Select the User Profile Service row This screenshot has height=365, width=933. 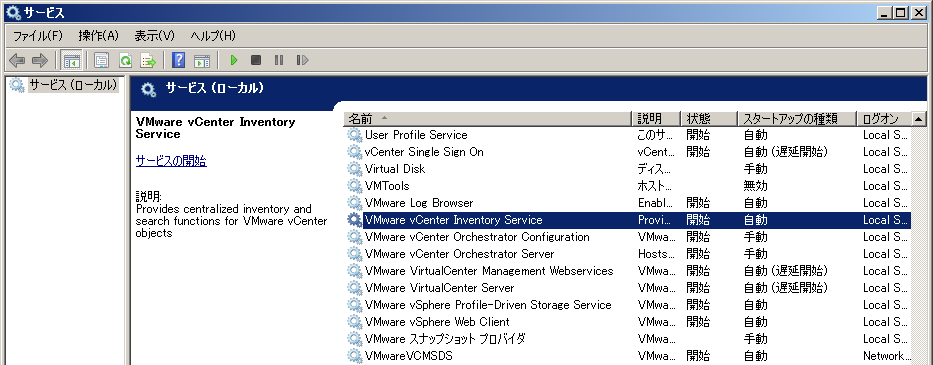click(x=627, y=135)
